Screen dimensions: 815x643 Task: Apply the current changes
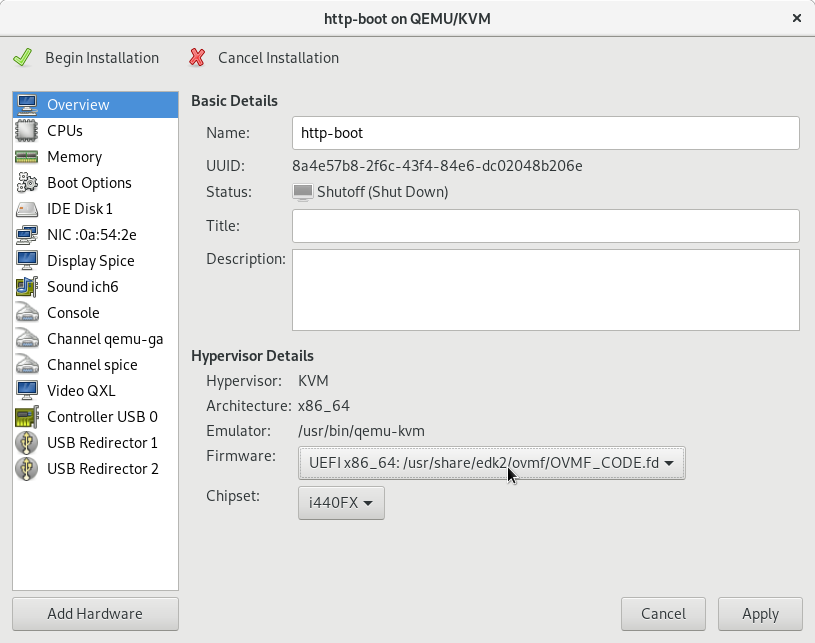click(x=759, y=613)
